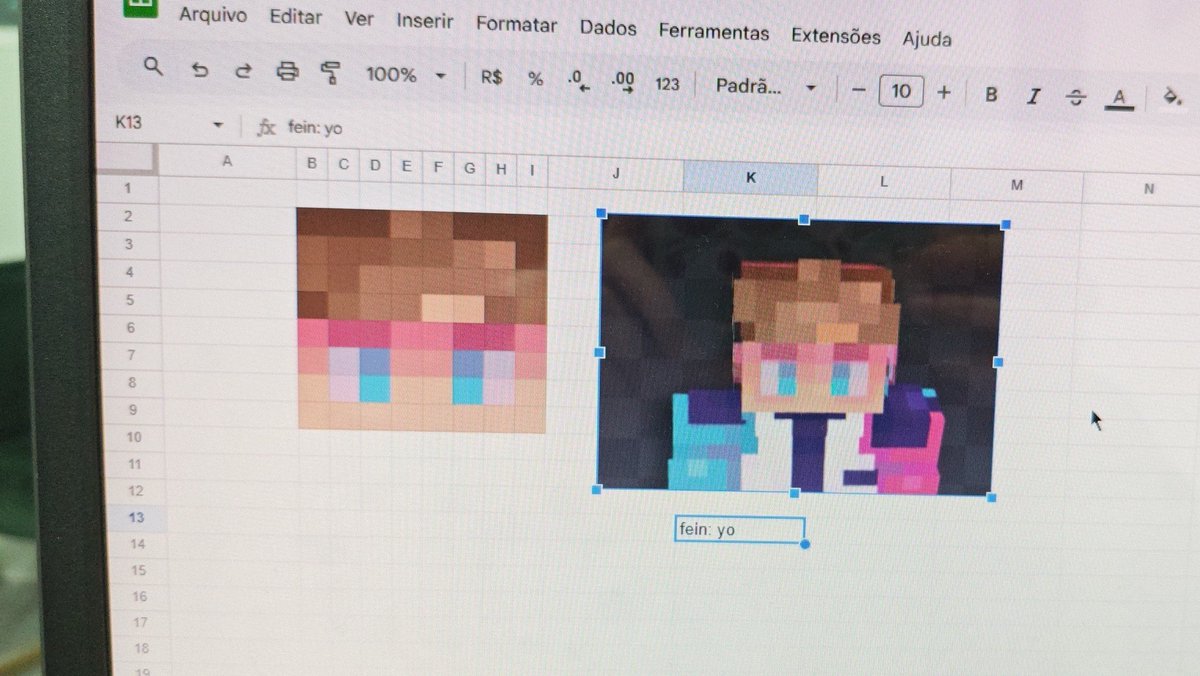Click the search magnifier icon in toolbar
1200x676 pixels.
coord(153,67)
